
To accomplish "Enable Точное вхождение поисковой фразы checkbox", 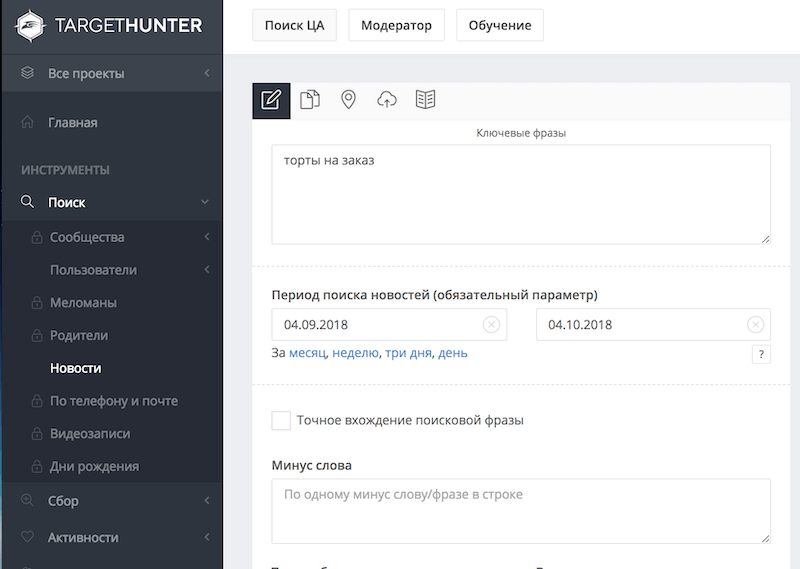I will pyautogui.click(x=281, y=421).
